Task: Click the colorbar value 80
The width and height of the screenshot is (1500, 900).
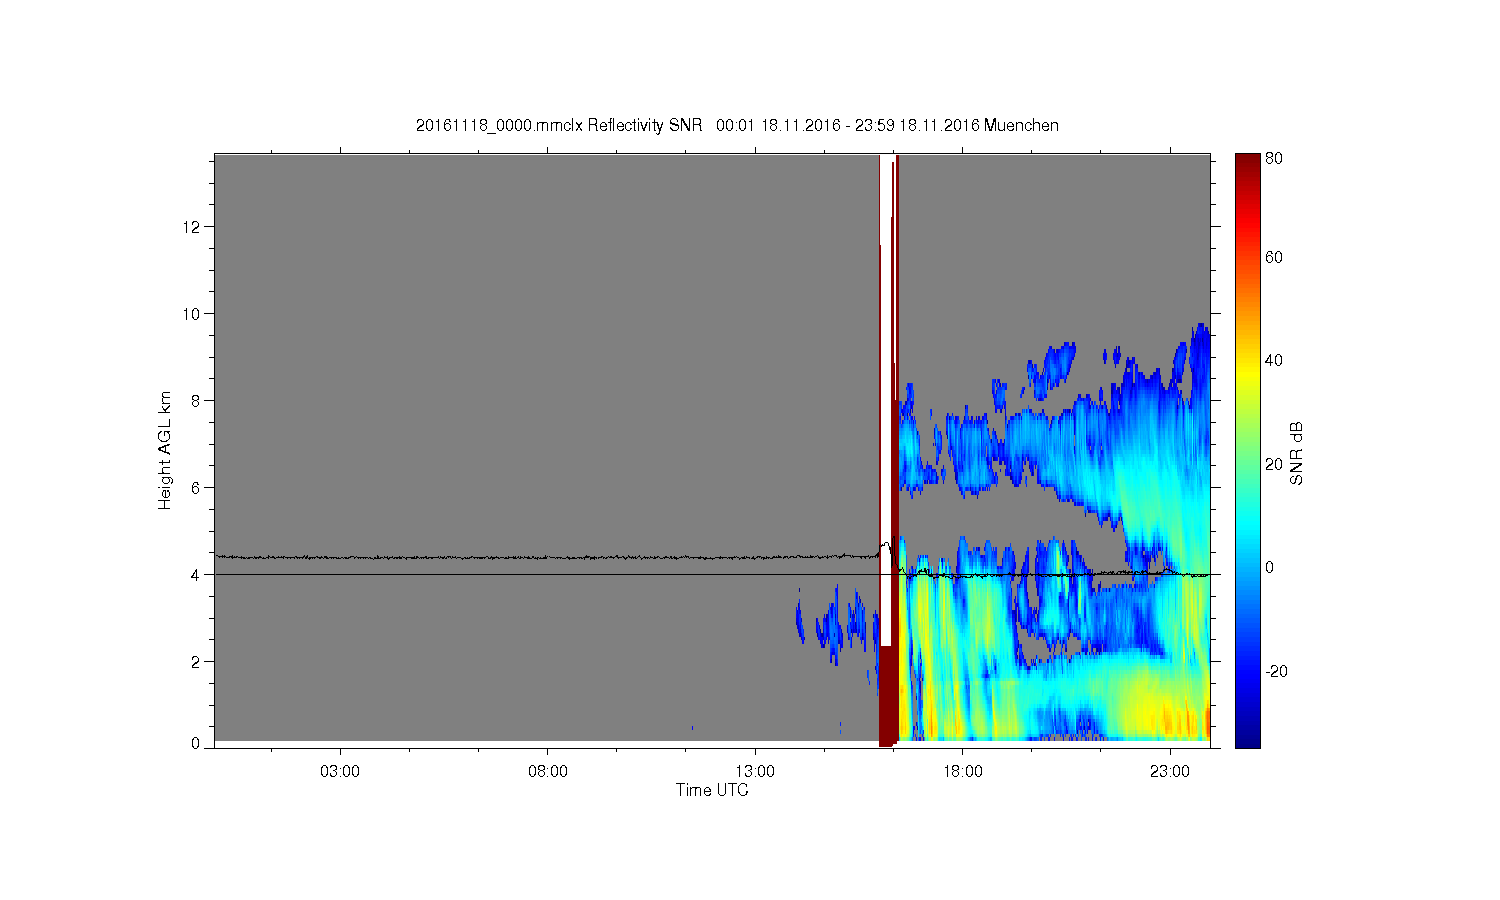Action: 1274,159
